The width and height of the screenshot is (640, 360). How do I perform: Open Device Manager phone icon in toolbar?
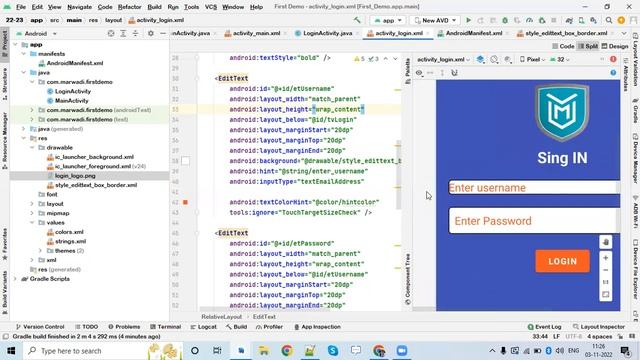[581, 20]
